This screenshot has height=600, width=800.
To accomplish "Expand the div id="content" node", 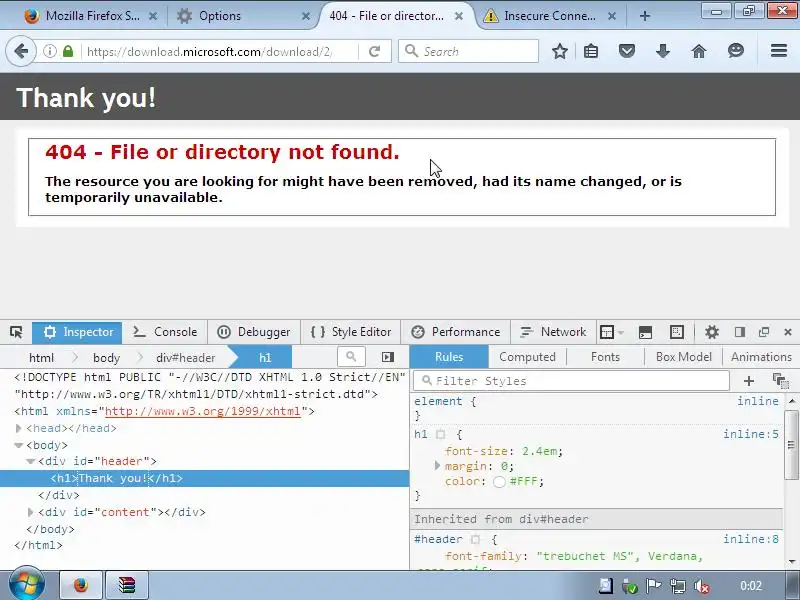I will (30, 512).
